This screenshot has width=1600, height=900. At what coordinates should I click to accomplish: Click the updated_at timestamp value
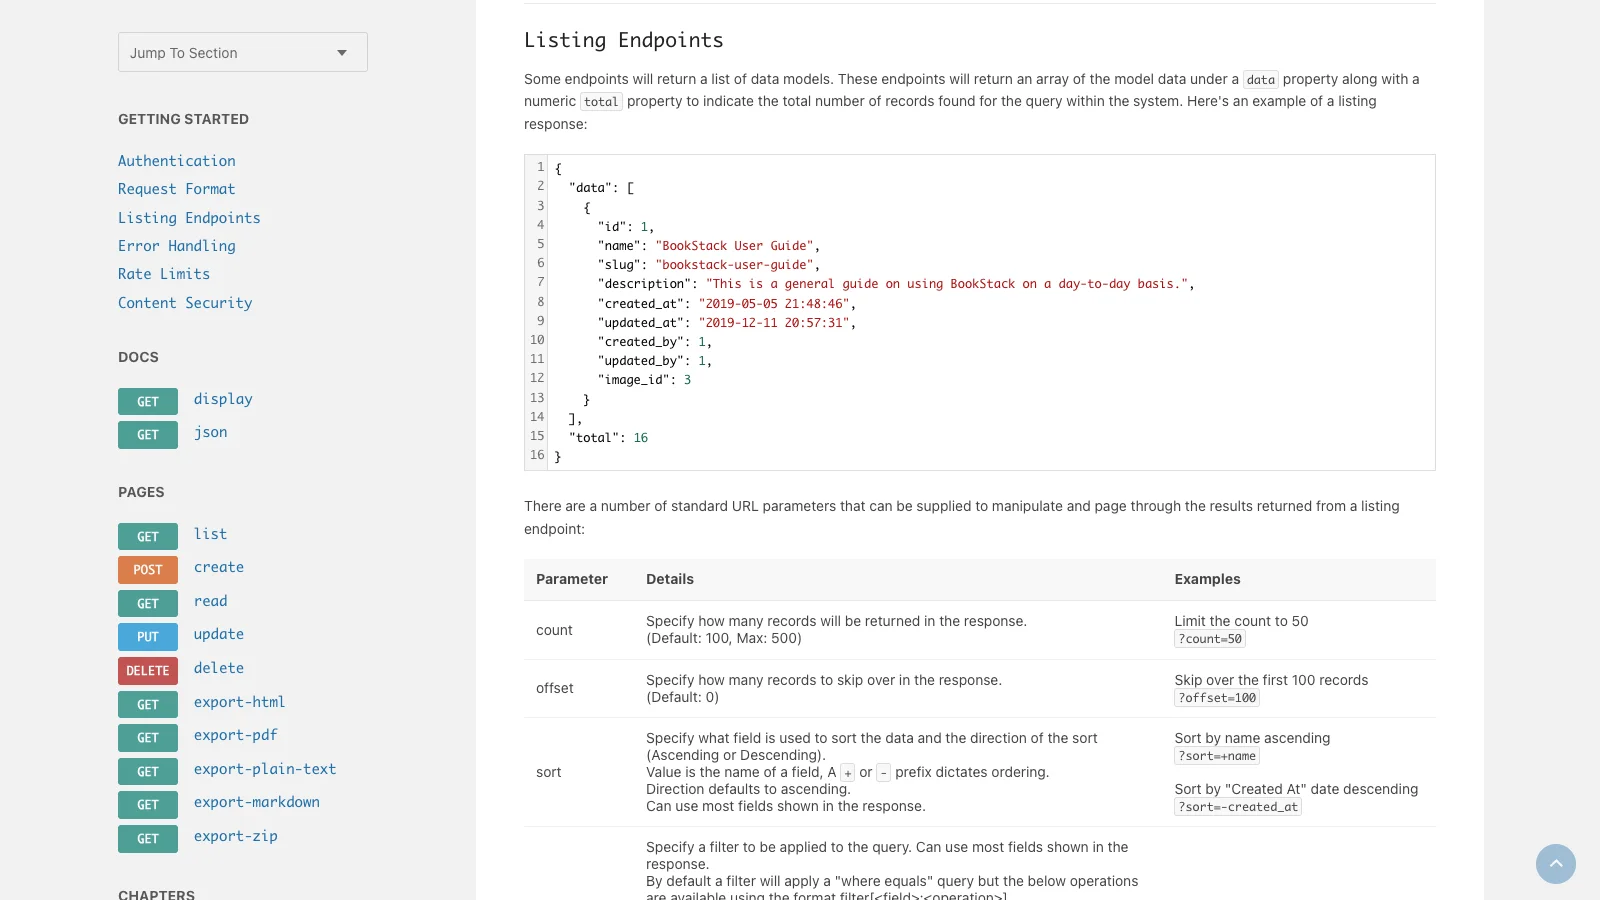[774, 323]
